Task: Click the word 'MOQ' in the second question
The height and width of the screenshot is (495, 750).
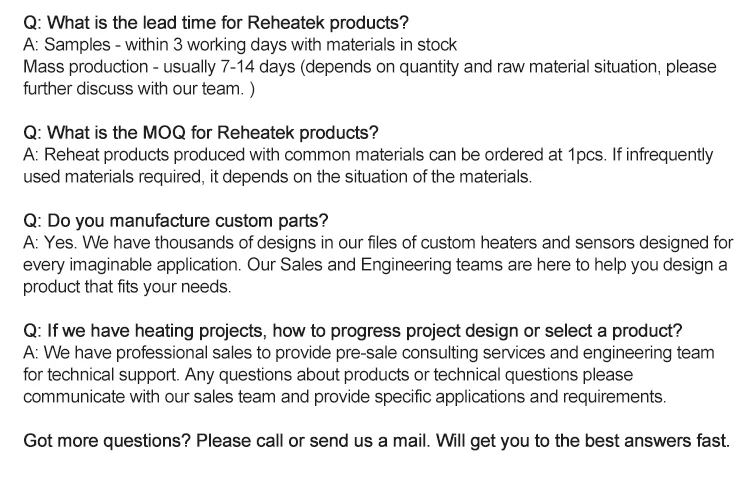Action: [x=164, y=132]
